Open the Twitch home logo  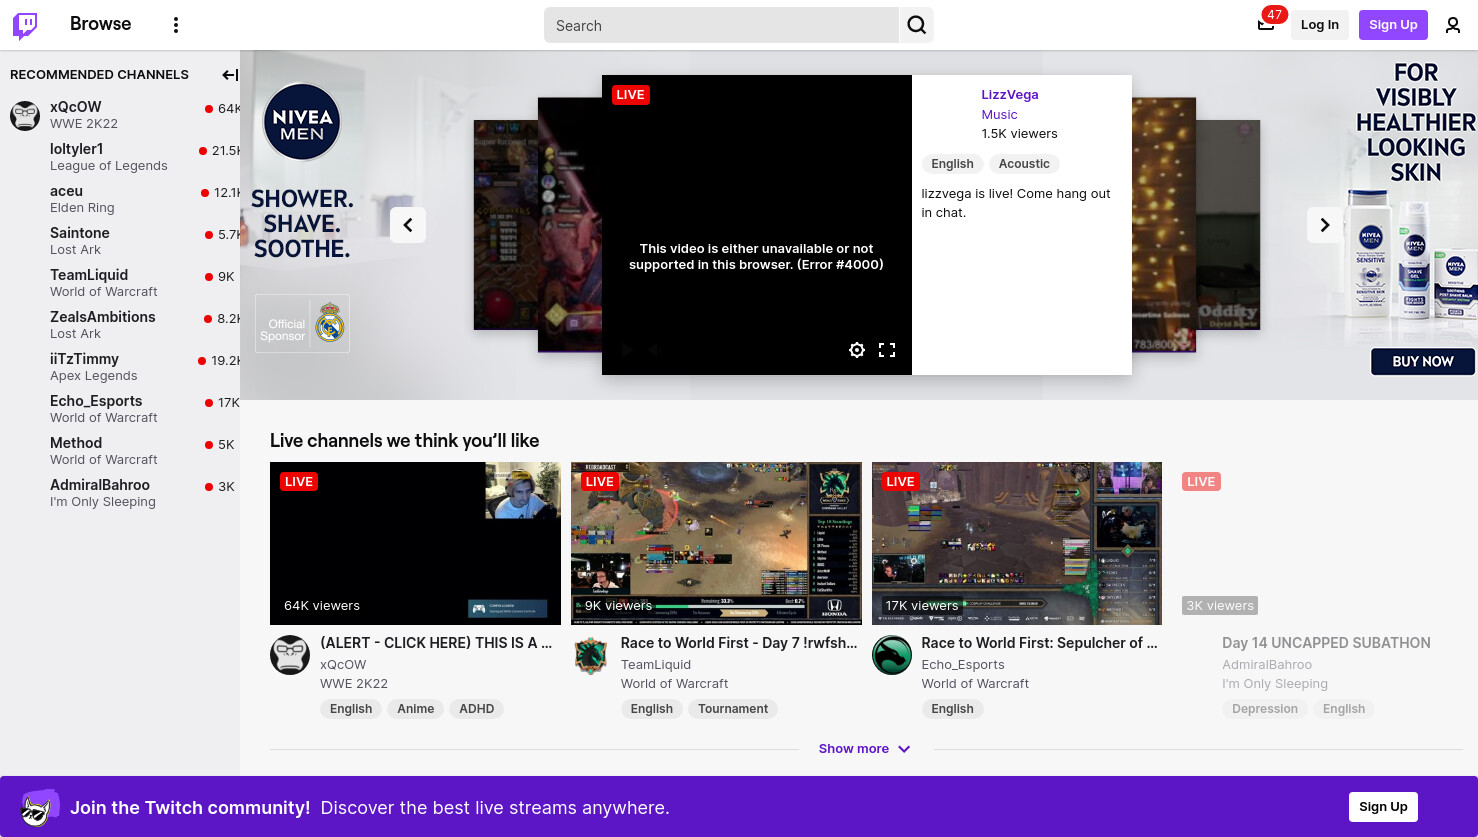(x=25, y=25)
